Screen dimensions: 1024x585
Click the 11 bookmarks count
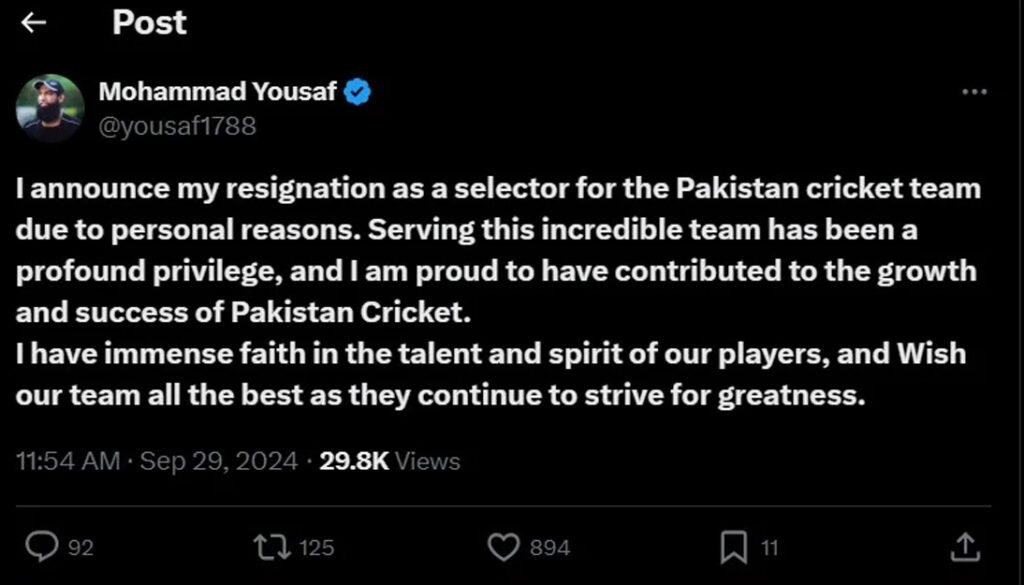769,547
